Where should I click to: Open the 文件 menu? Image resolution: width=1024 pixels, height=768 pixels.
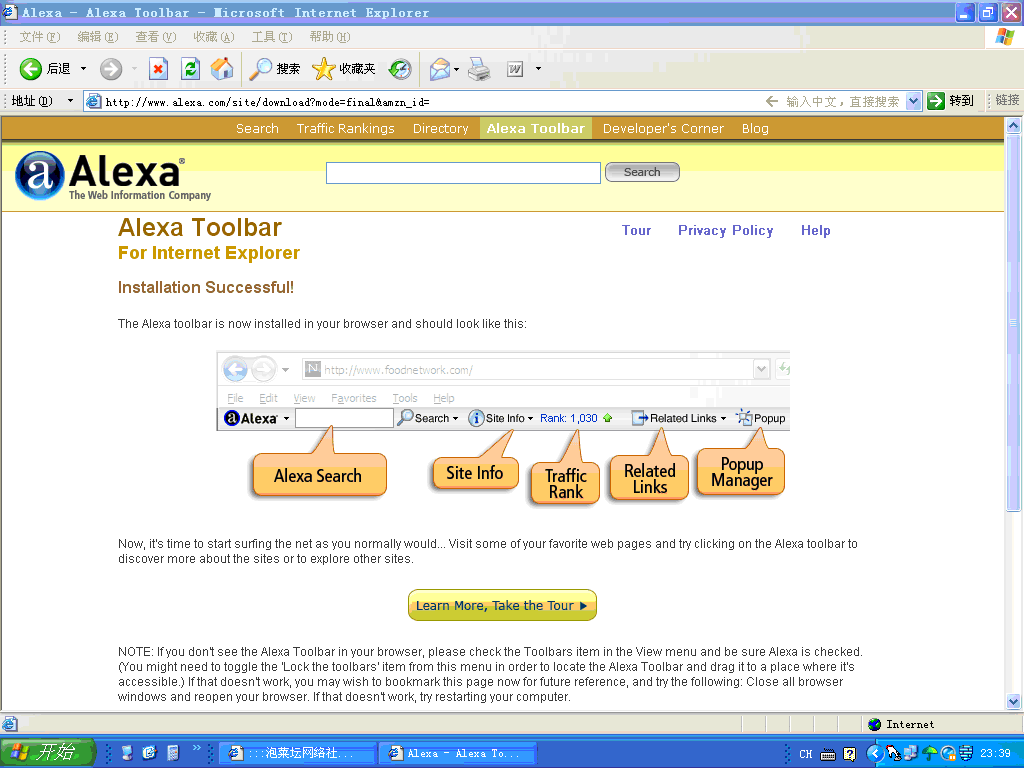pos(40,37)
